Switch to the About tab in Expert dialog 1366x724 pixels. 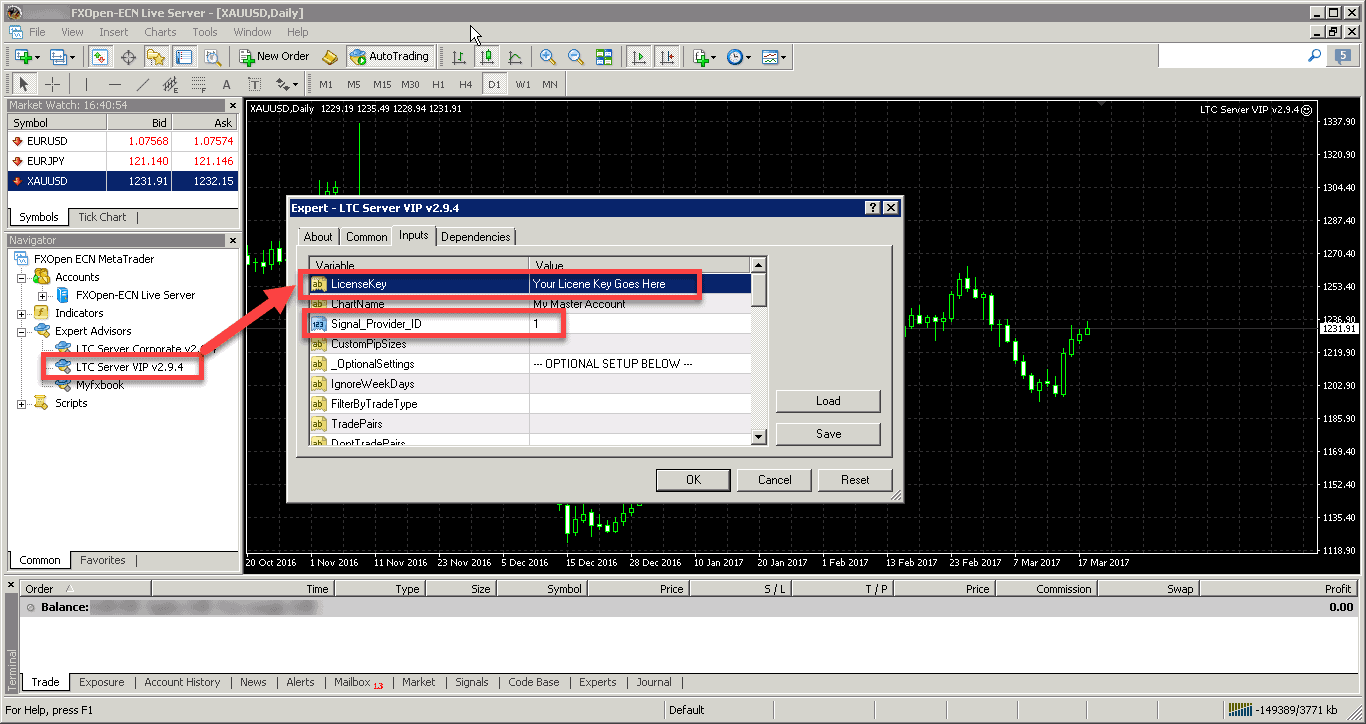(318, 237)
